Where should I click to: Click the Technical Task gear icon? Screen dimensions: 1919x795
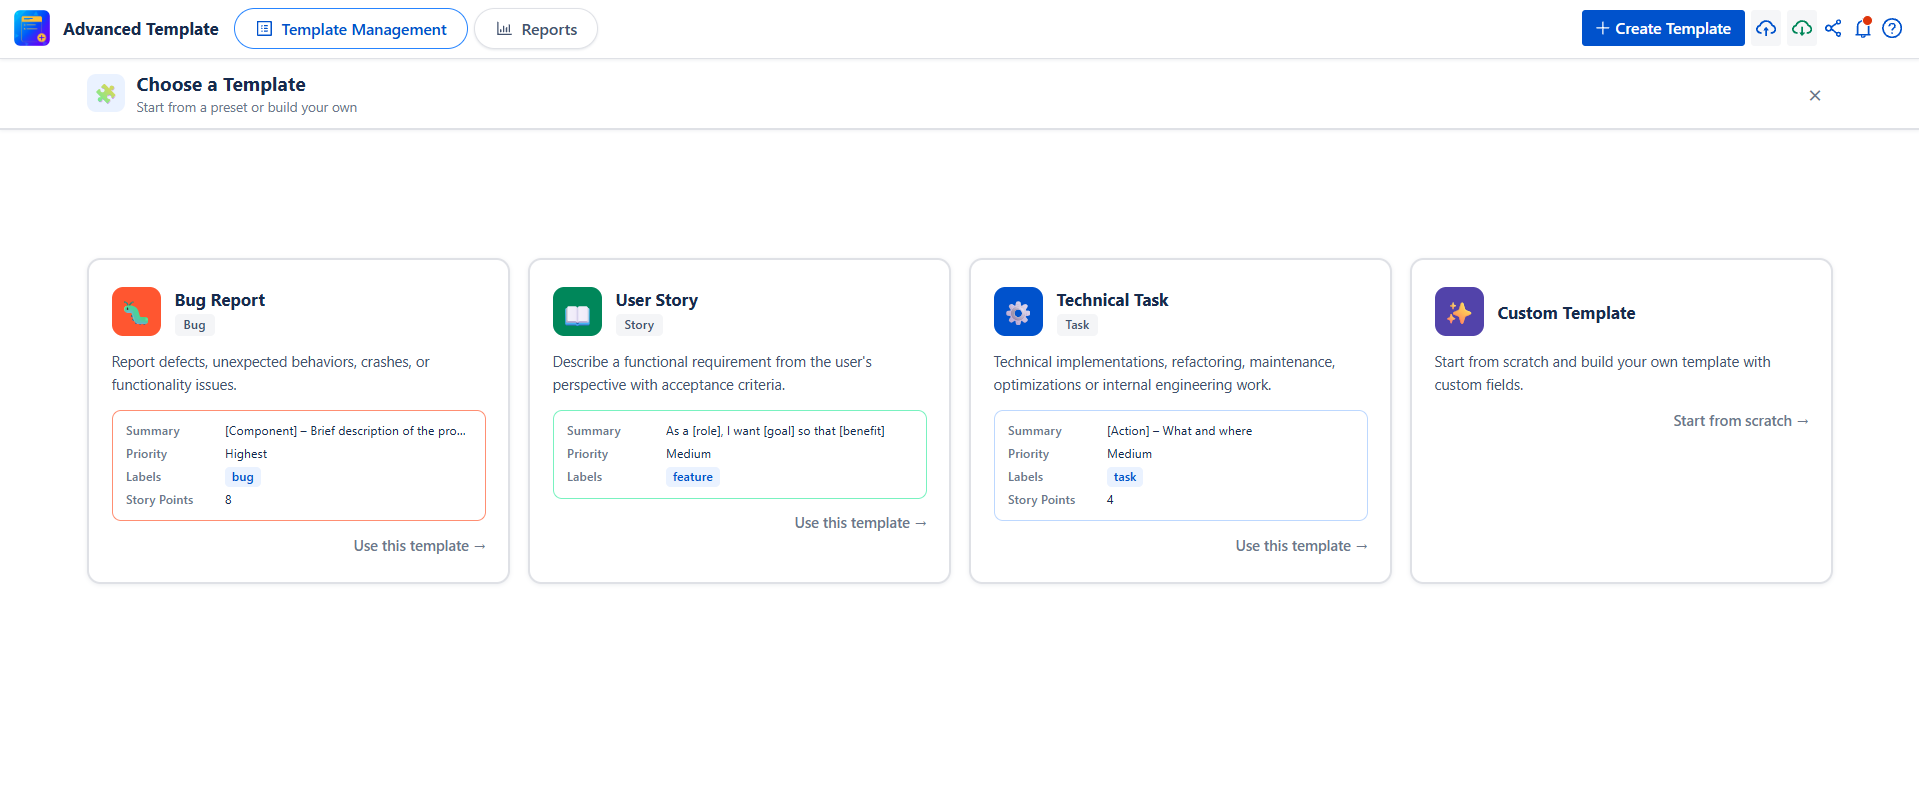point(1018,311)
